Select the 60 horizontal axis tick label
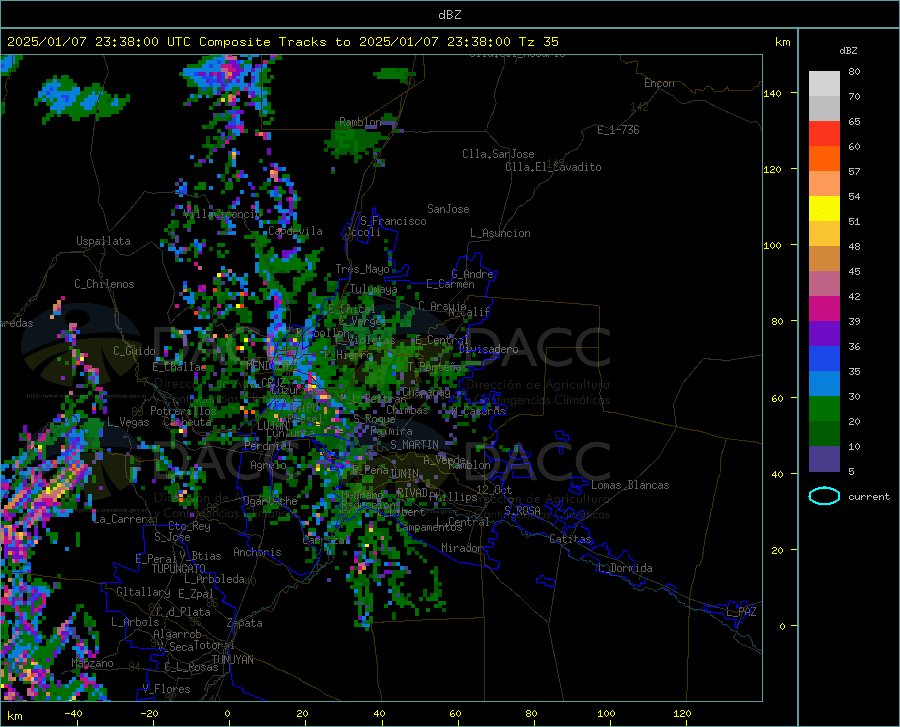Viewport: 900px width, 727px height. (455, 713)
